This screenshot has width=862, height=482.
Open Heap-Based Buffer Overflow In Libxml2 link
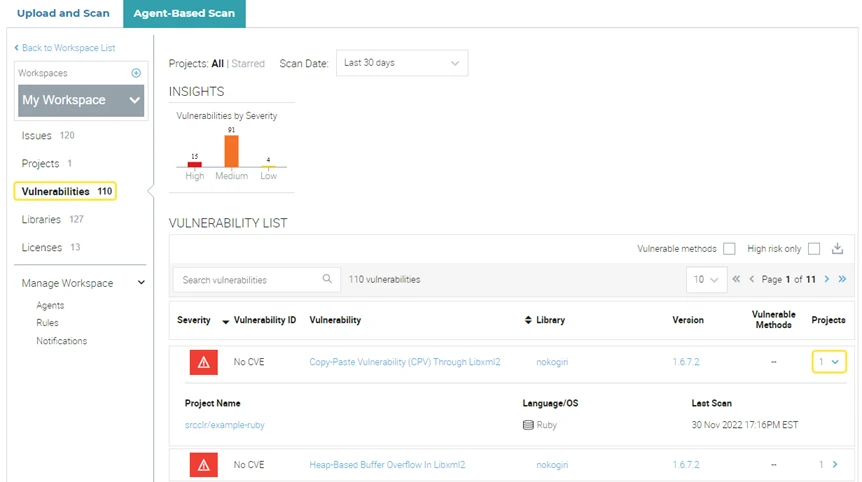click(x=387, y=464)
